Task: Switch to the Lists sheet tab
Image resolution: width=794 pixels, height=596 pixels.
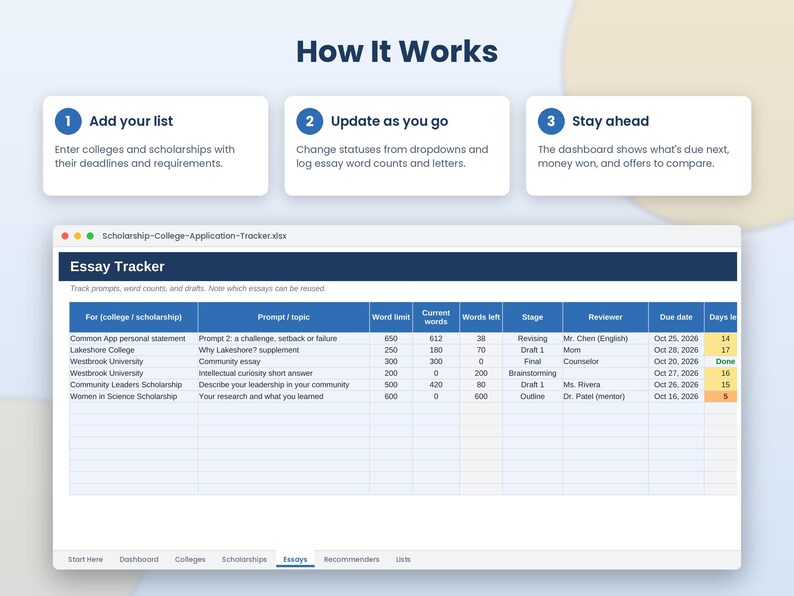Action: 403,559
